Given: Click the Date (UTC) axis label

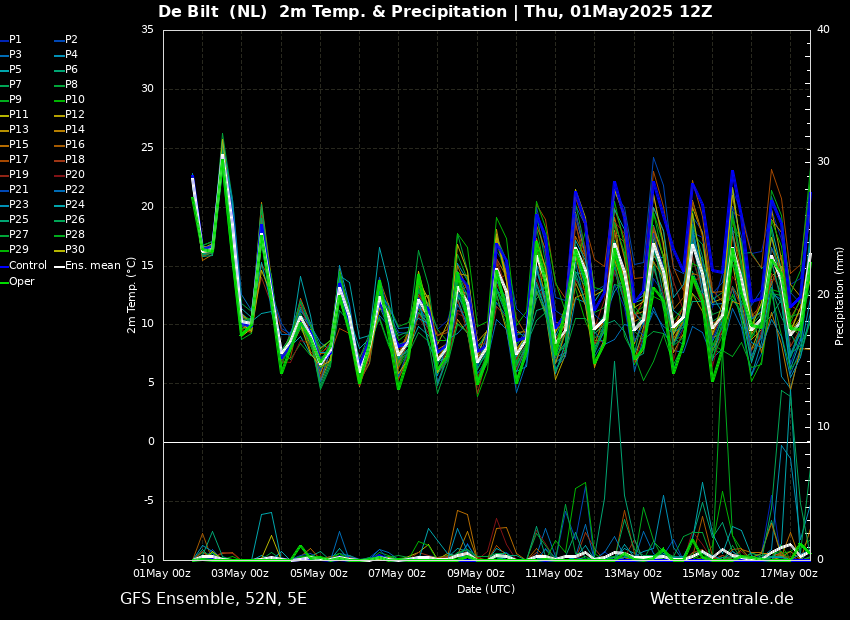Looking at the screenshot, I should (x=486, y=590).
